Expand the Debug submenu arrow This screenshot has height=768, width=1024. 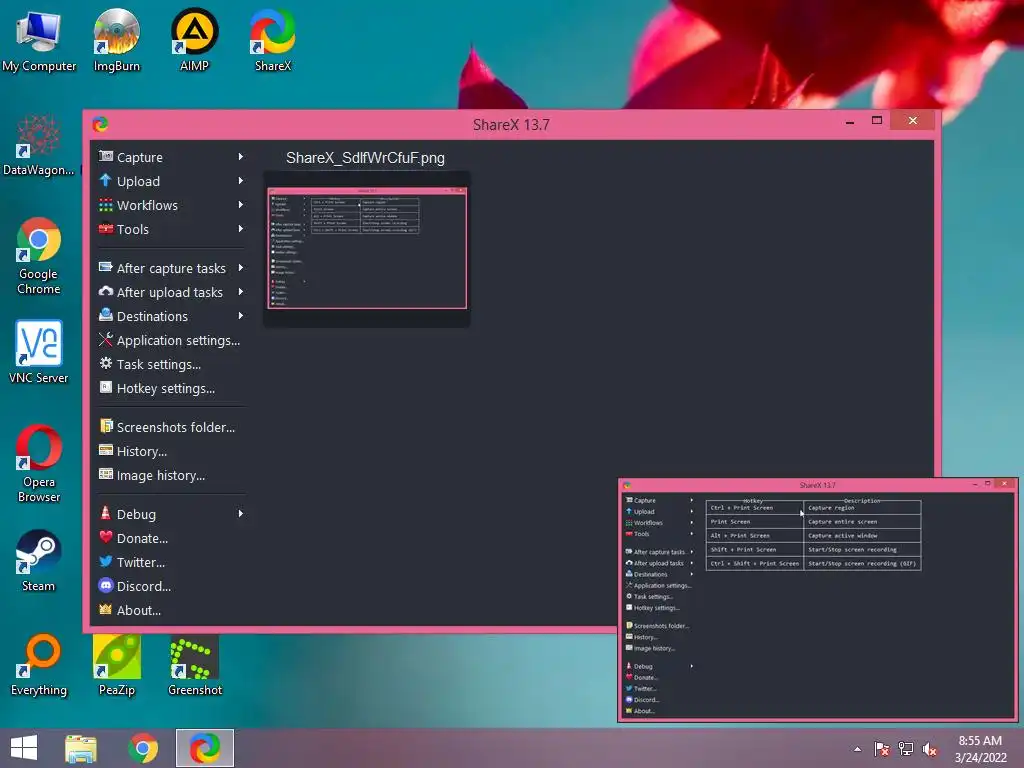pyautogui.click(x=241, y=514)
